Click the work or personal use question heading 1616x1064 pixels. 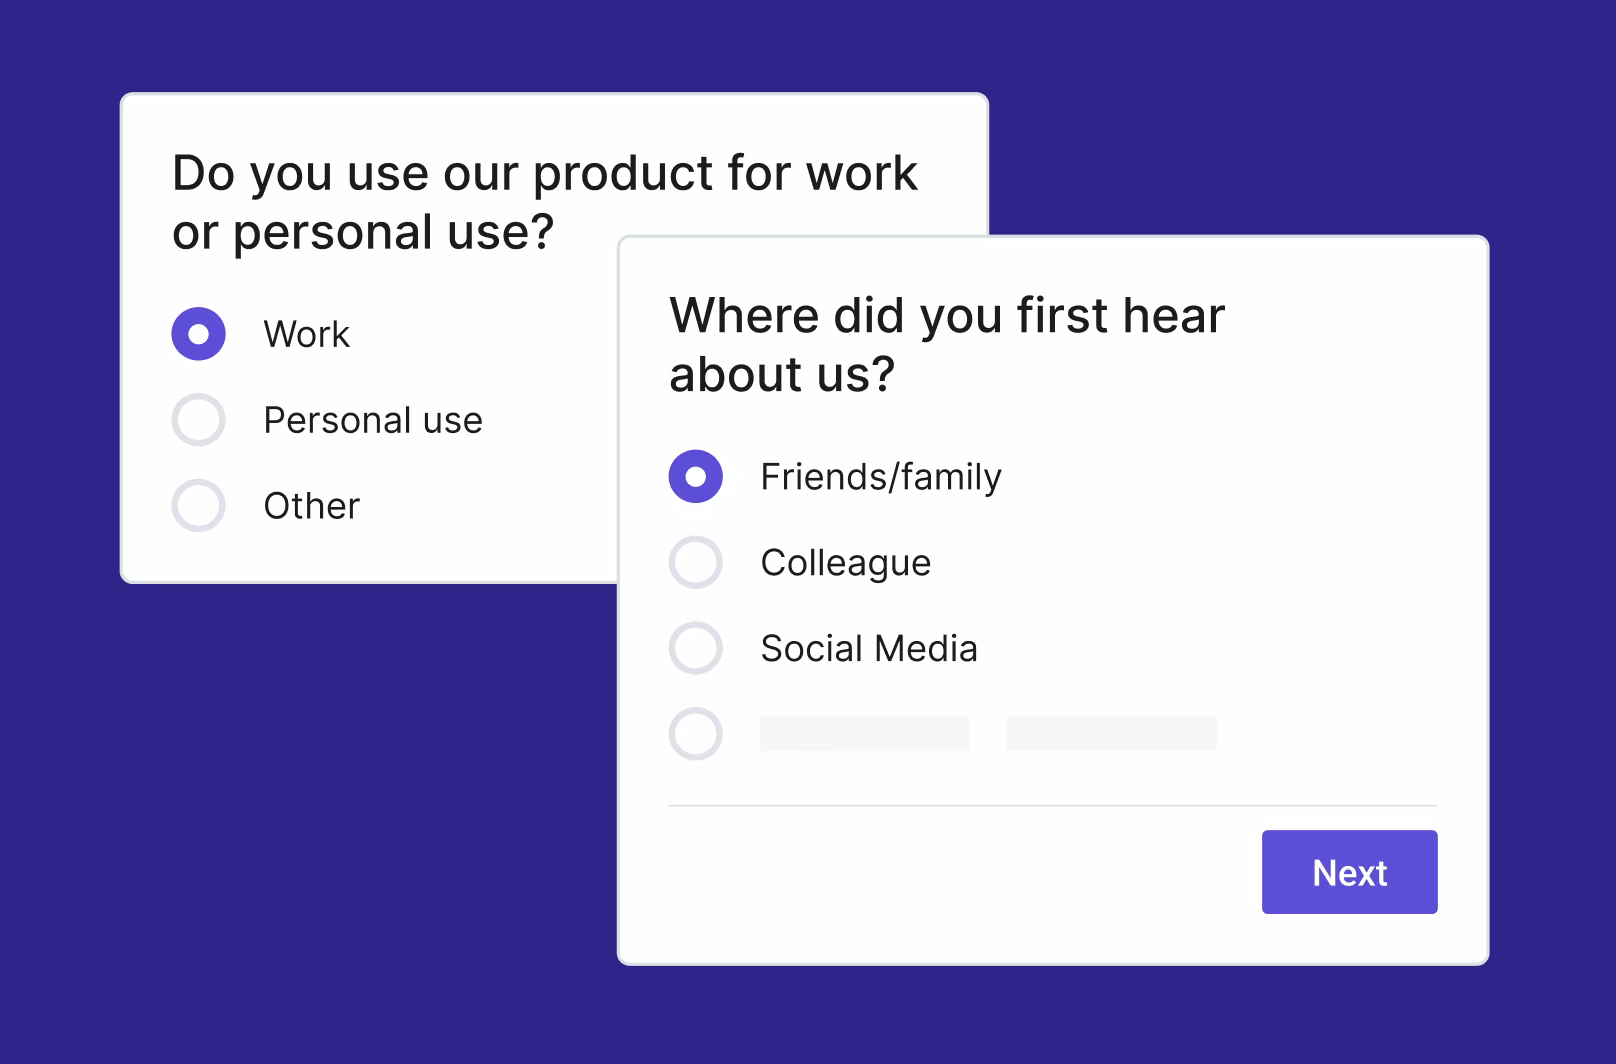pyautogui.click(x=544, y=173)
